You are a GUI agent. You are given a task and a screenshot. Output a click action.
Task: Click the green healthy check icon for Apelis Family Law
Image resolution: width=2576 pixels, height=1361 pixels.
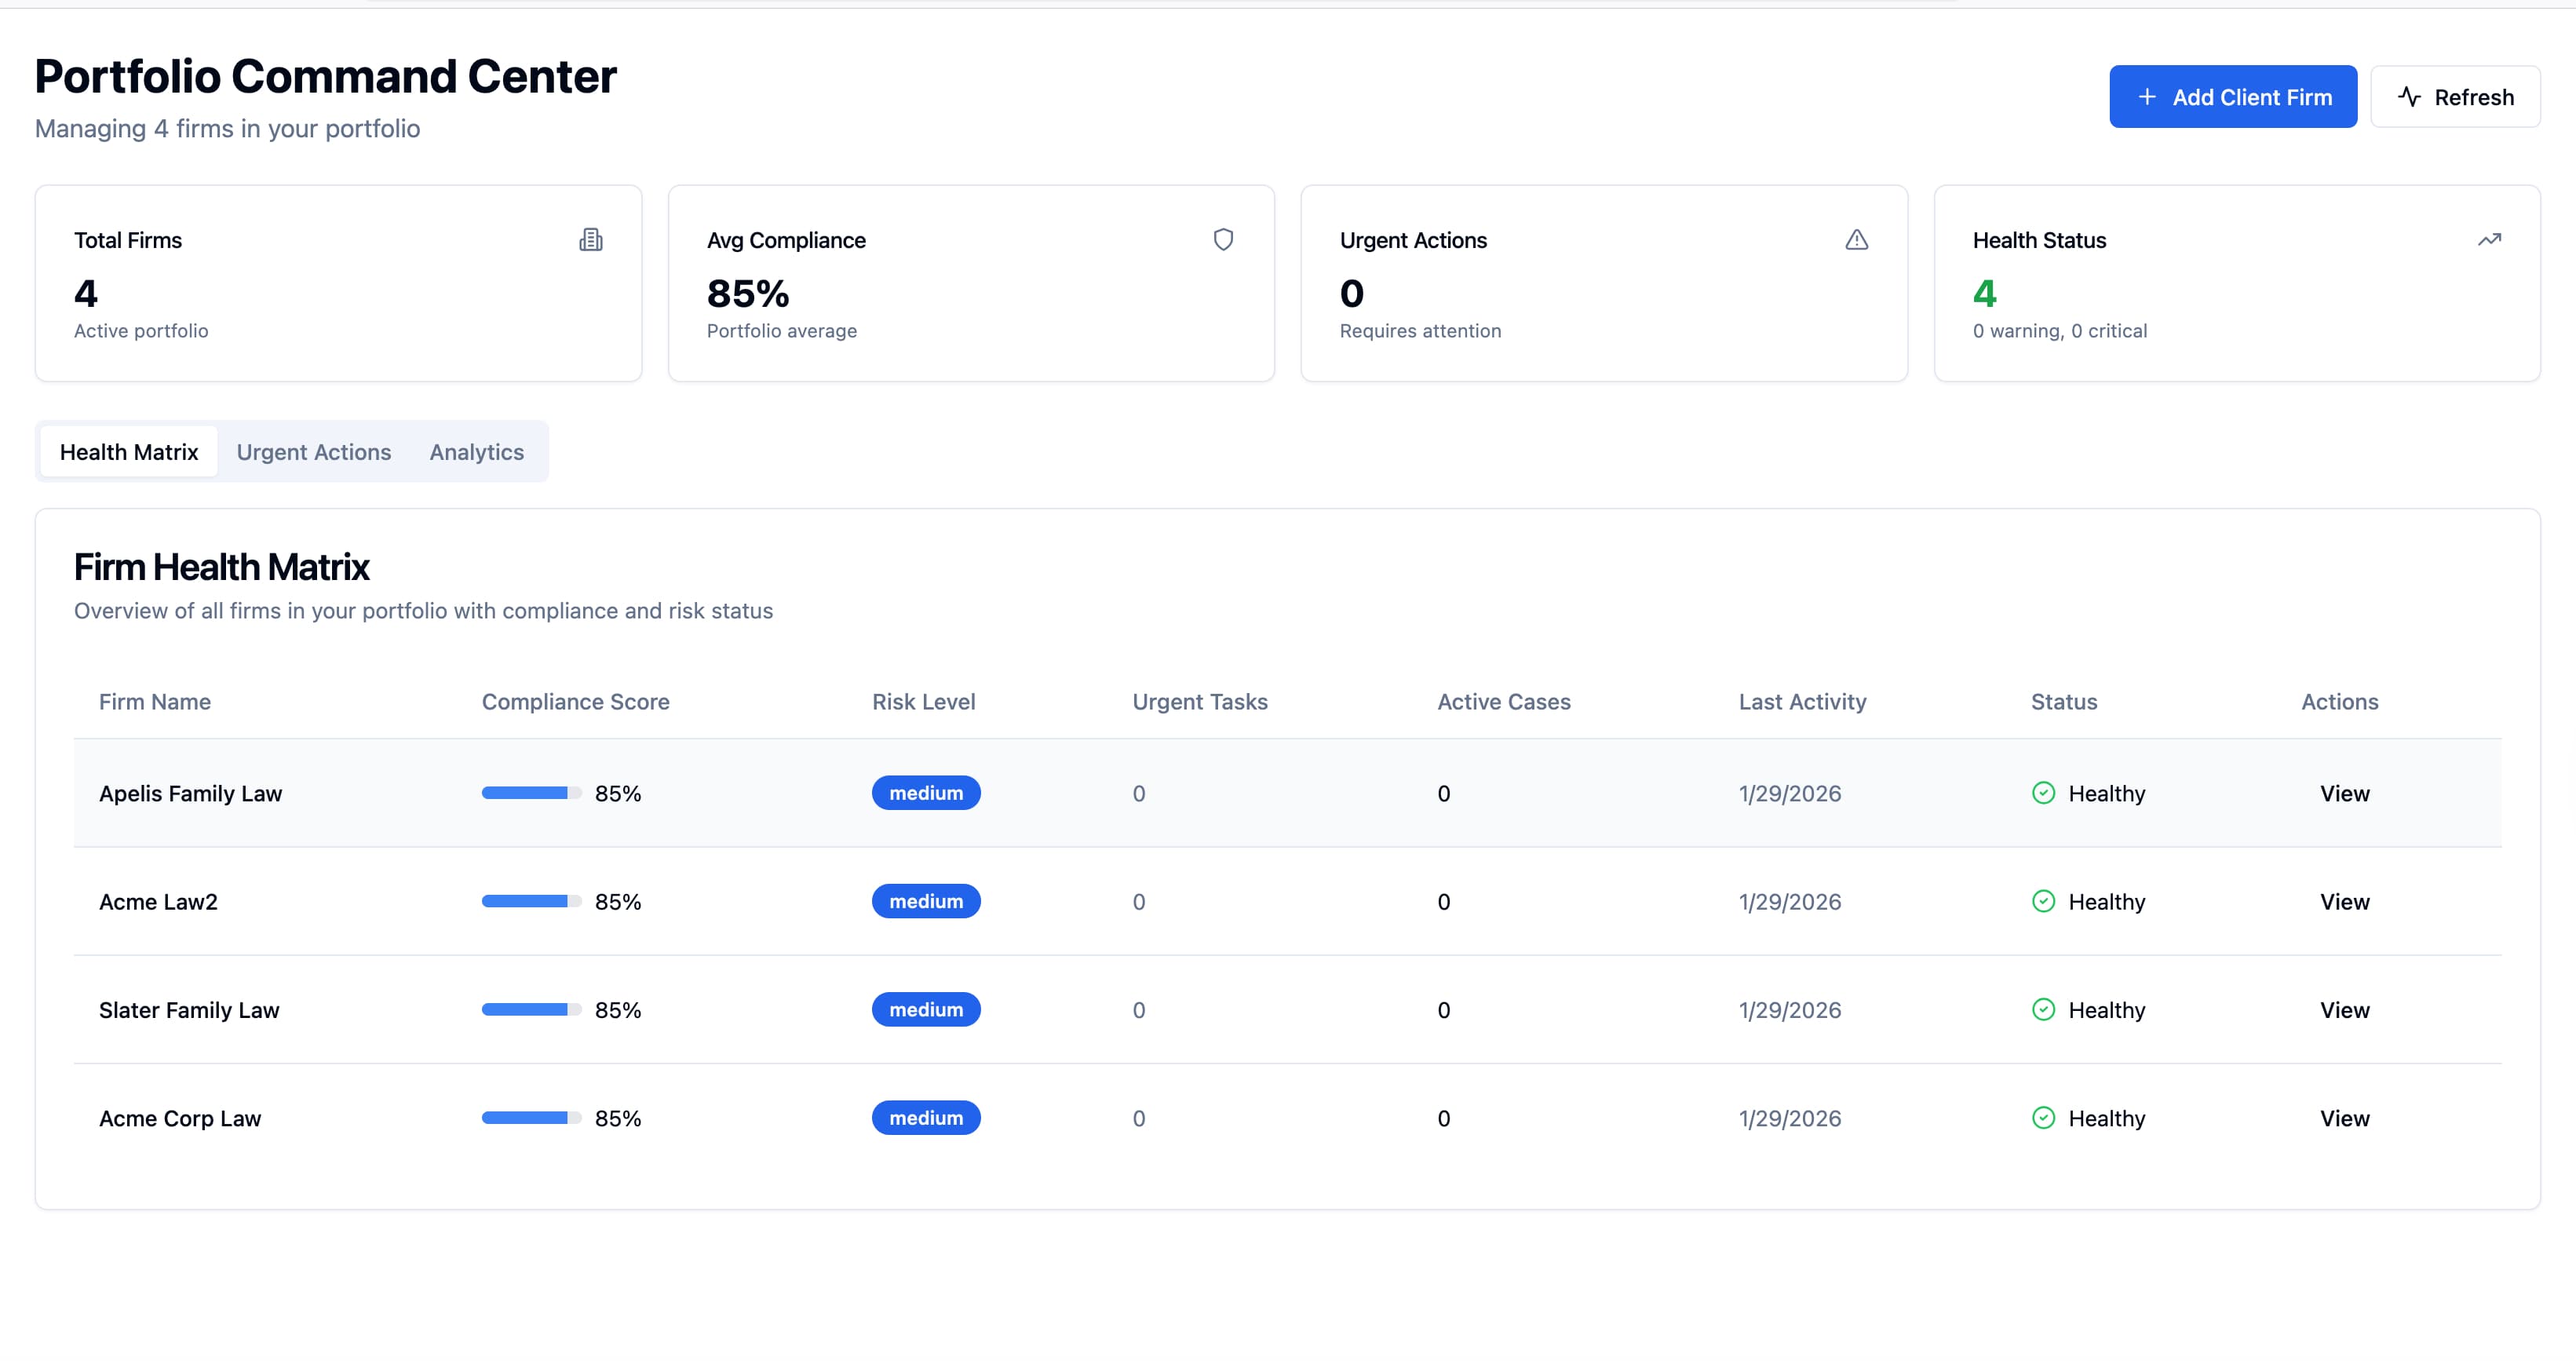[x=2043, y=792]
